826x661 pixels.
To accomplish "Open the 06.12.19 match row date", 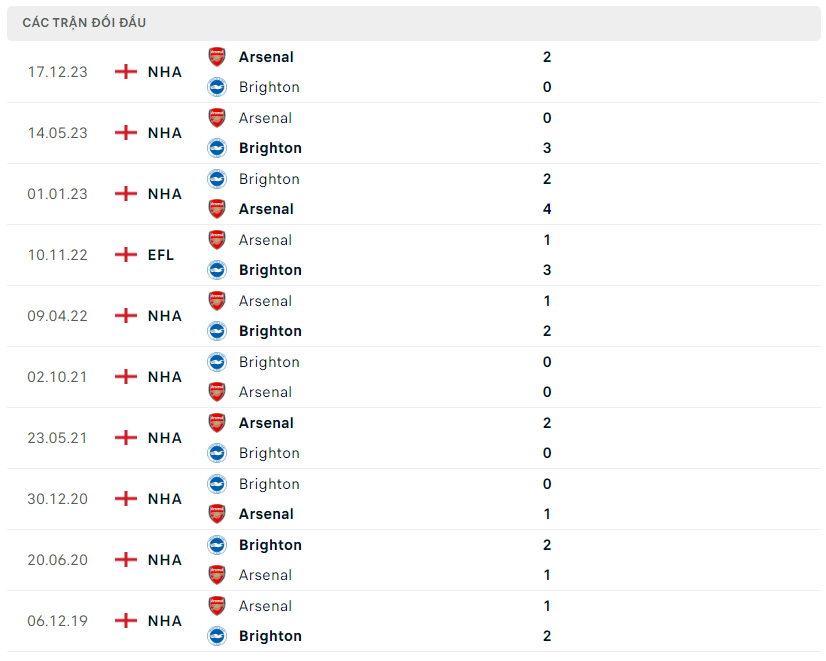I will click(57, 621).
